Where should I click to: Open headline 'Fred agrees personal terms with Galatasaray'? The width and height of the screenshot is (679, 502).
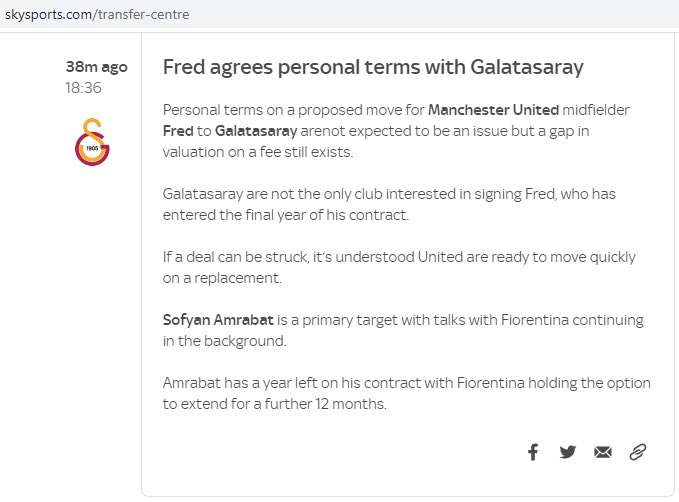coord(373,67)
